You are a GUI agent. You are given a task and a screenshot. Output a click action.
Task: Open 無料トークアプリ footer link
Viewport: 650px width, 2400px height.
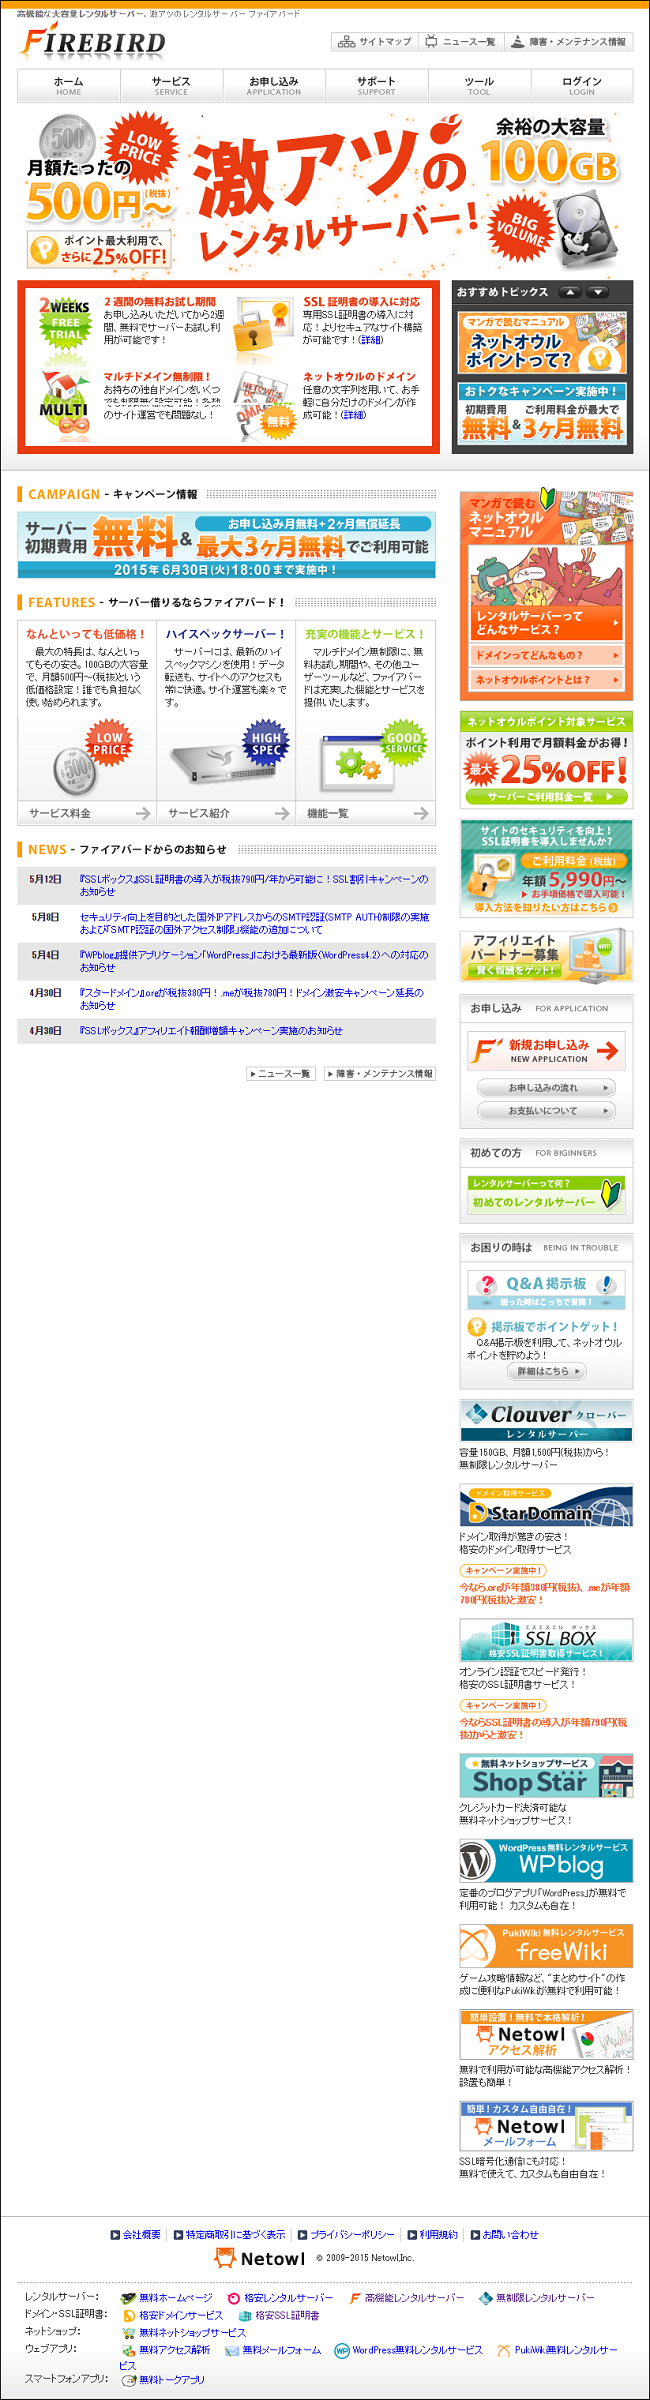point(164,2380)
